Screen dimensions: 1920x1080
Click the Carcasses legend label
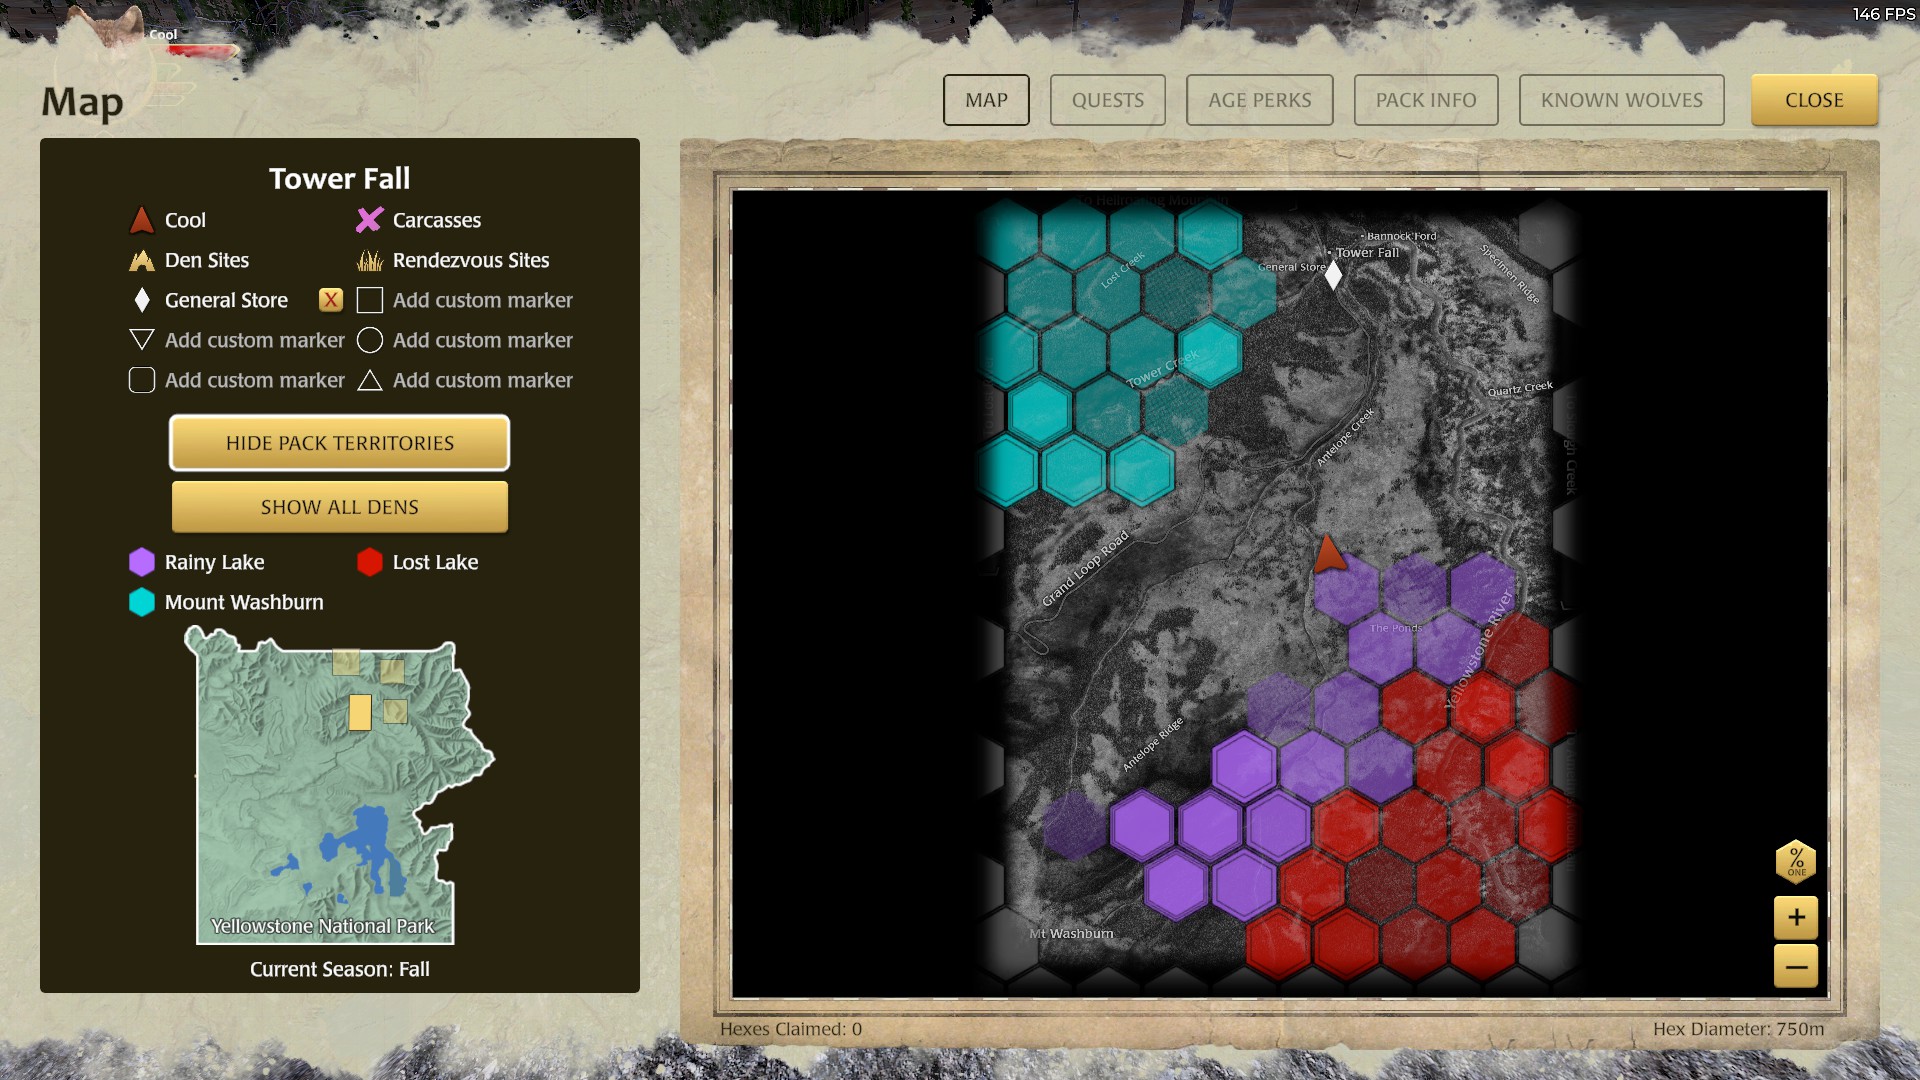click(437, 220)
